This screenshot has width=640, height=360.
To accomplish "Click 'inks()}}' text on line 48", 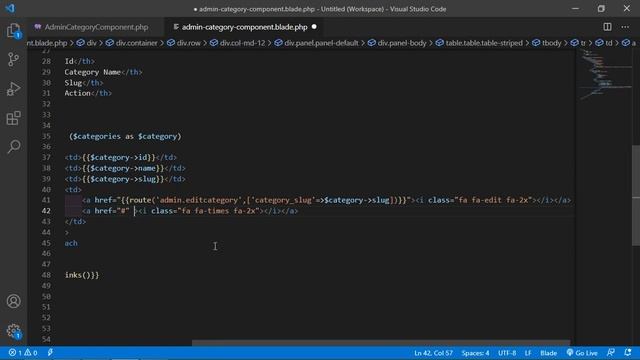I will (x=82, y=275).
